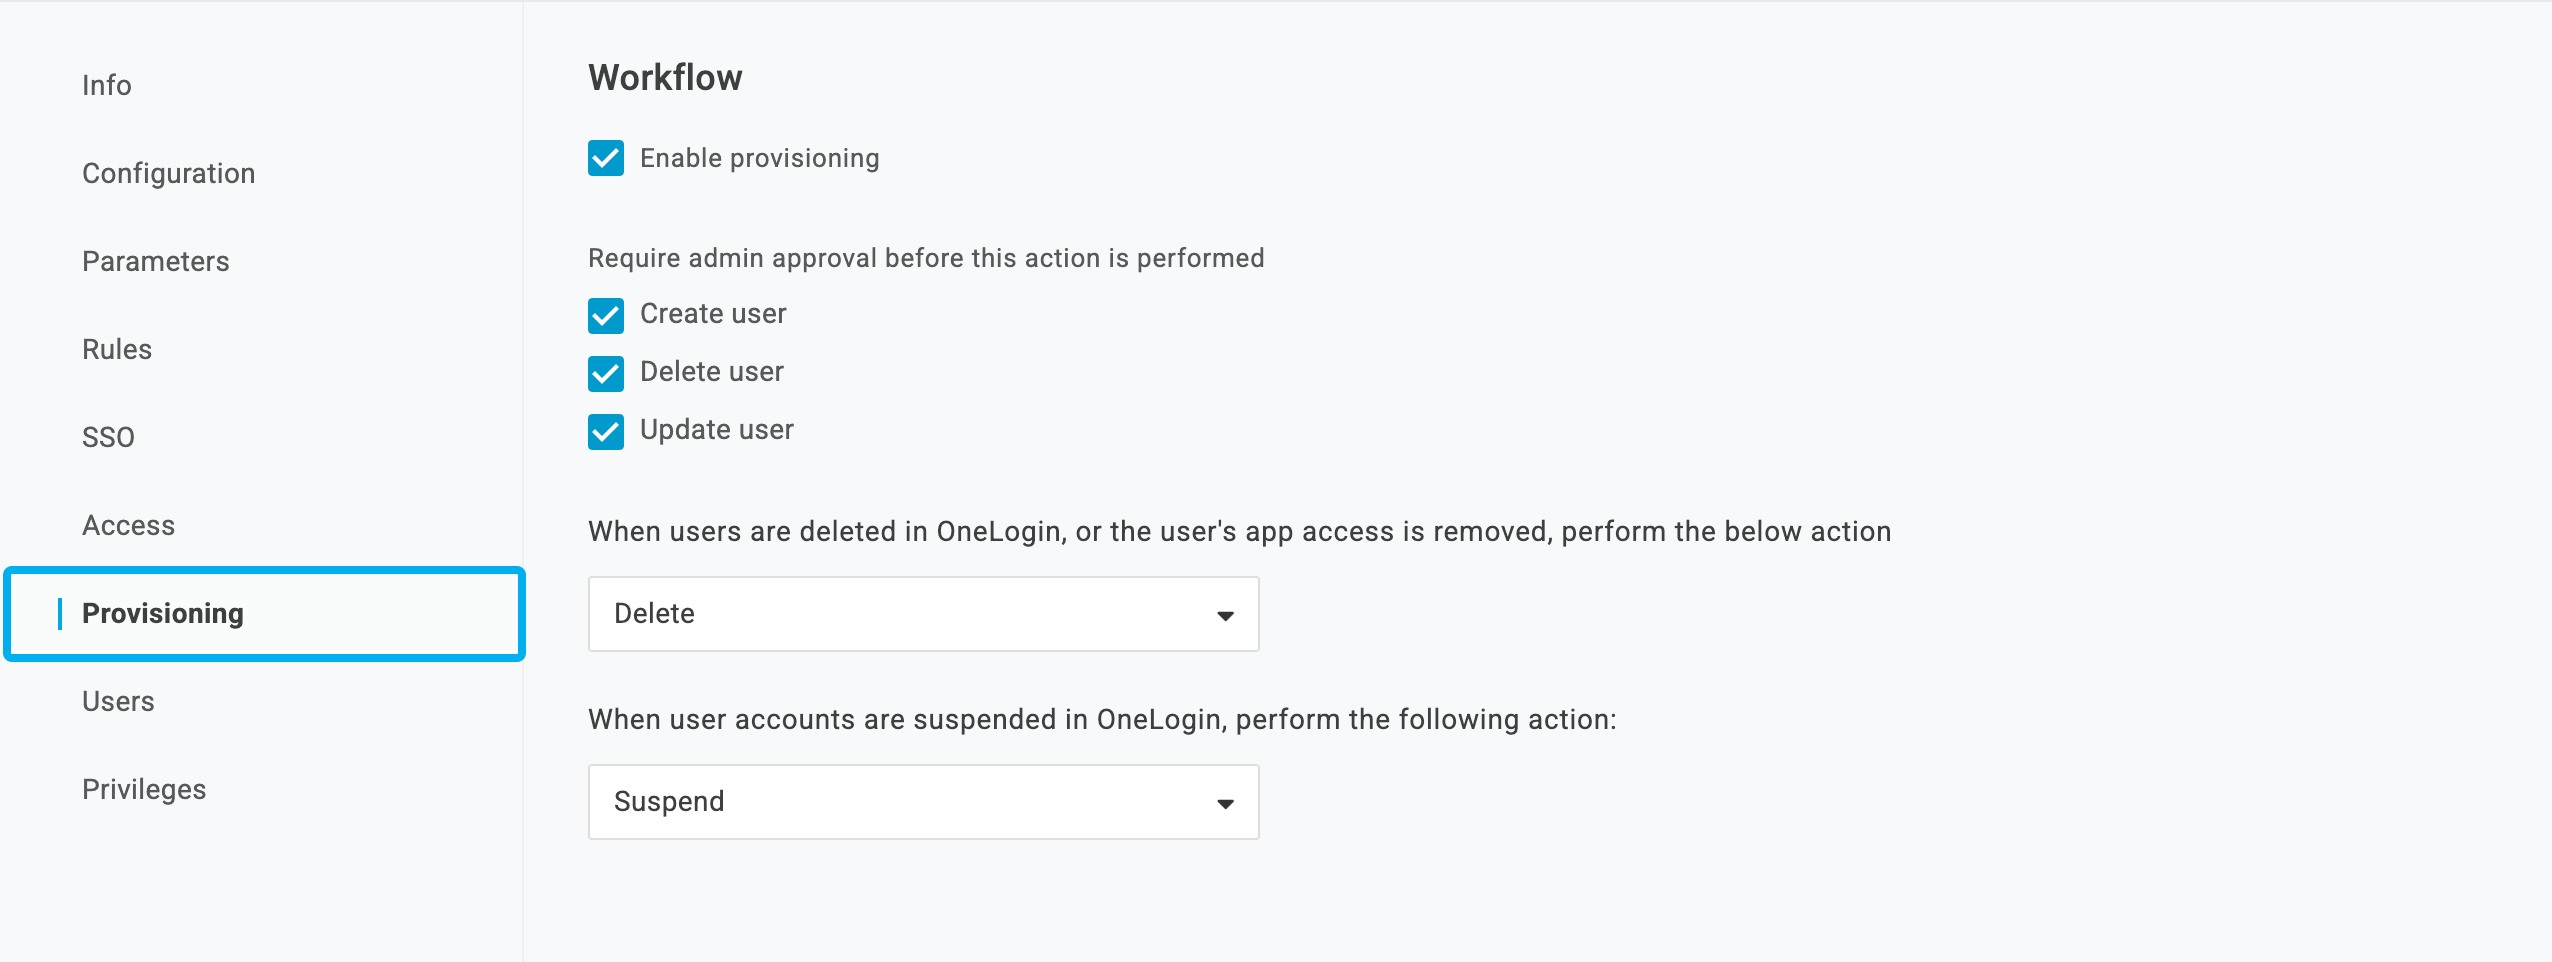Click the Enable provisioning blue checkmark icon
The height and width of the screenshot is (962, 2552).
tap(606, 157)
